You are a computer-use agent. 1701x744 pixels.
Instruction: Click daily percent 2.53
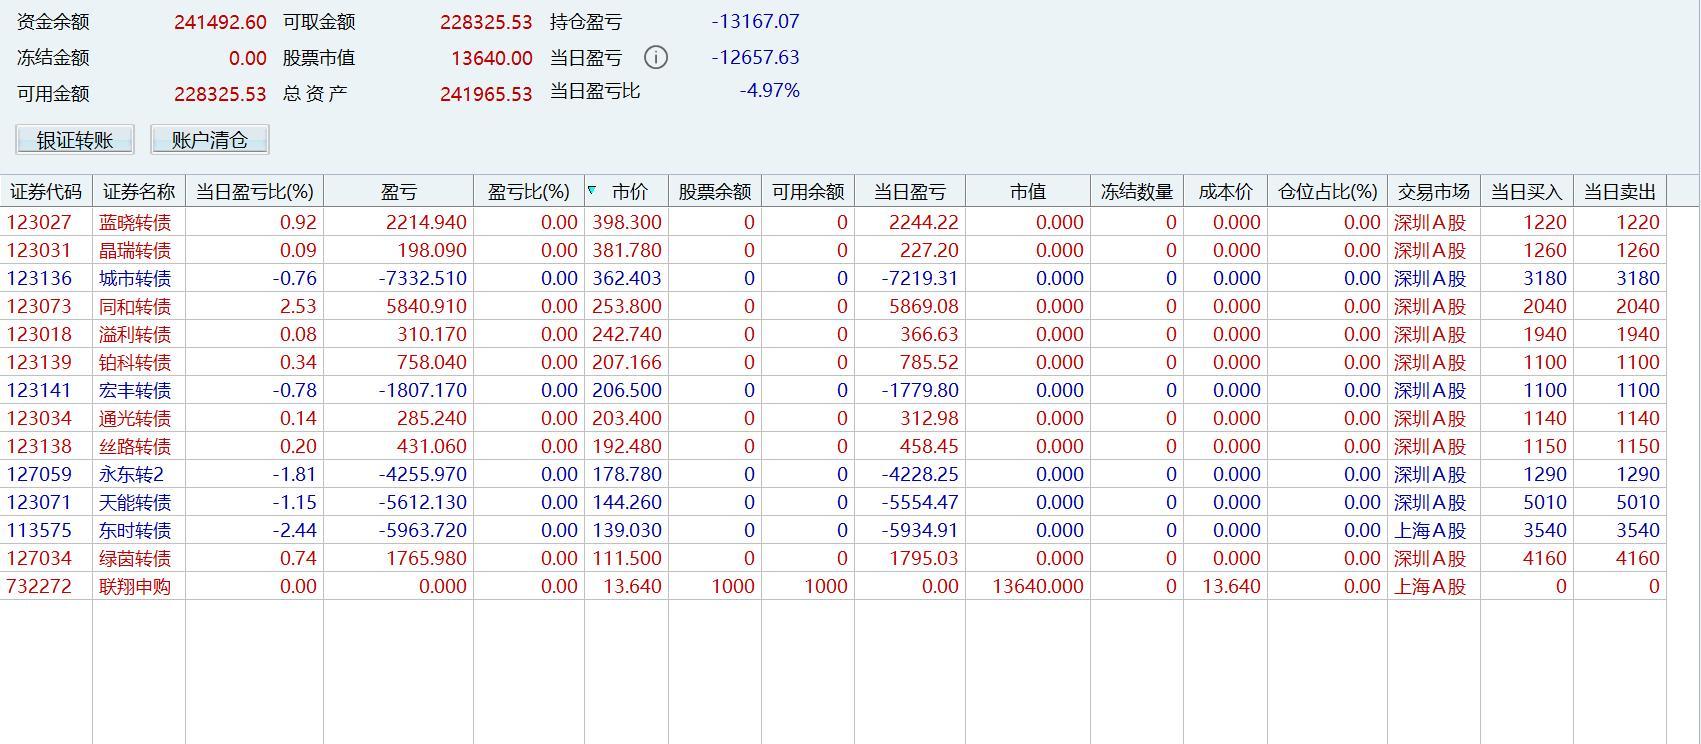point(298,306)
